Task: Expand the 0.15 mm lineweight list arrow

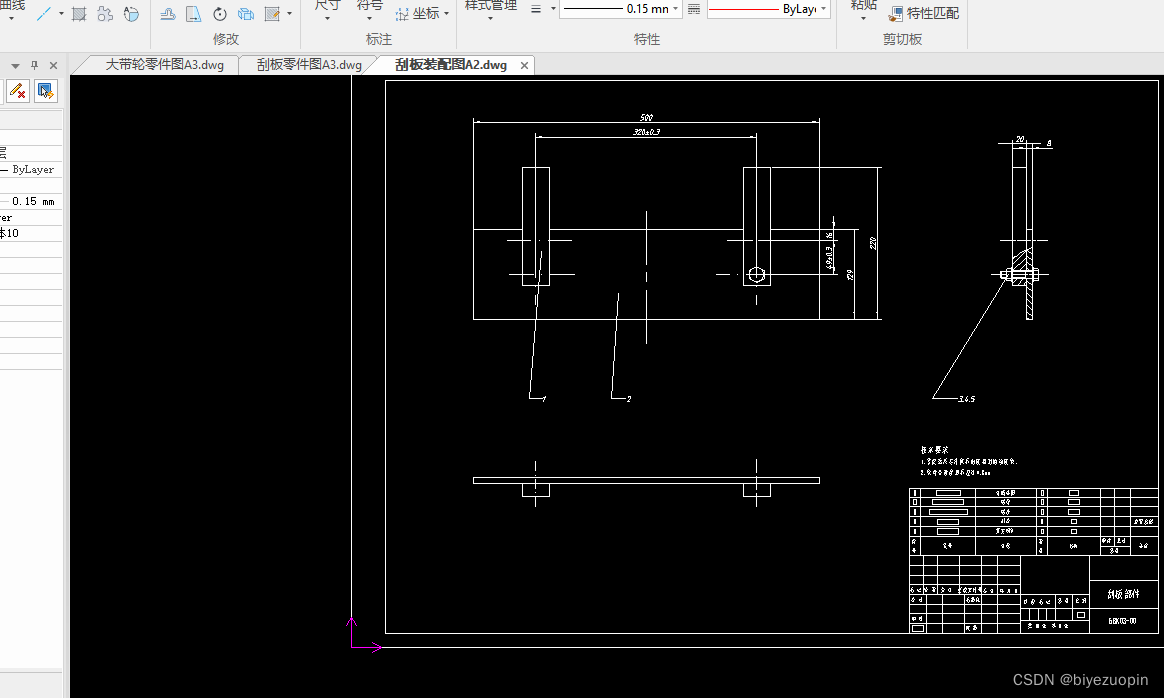Action: (x=676, y=9)
